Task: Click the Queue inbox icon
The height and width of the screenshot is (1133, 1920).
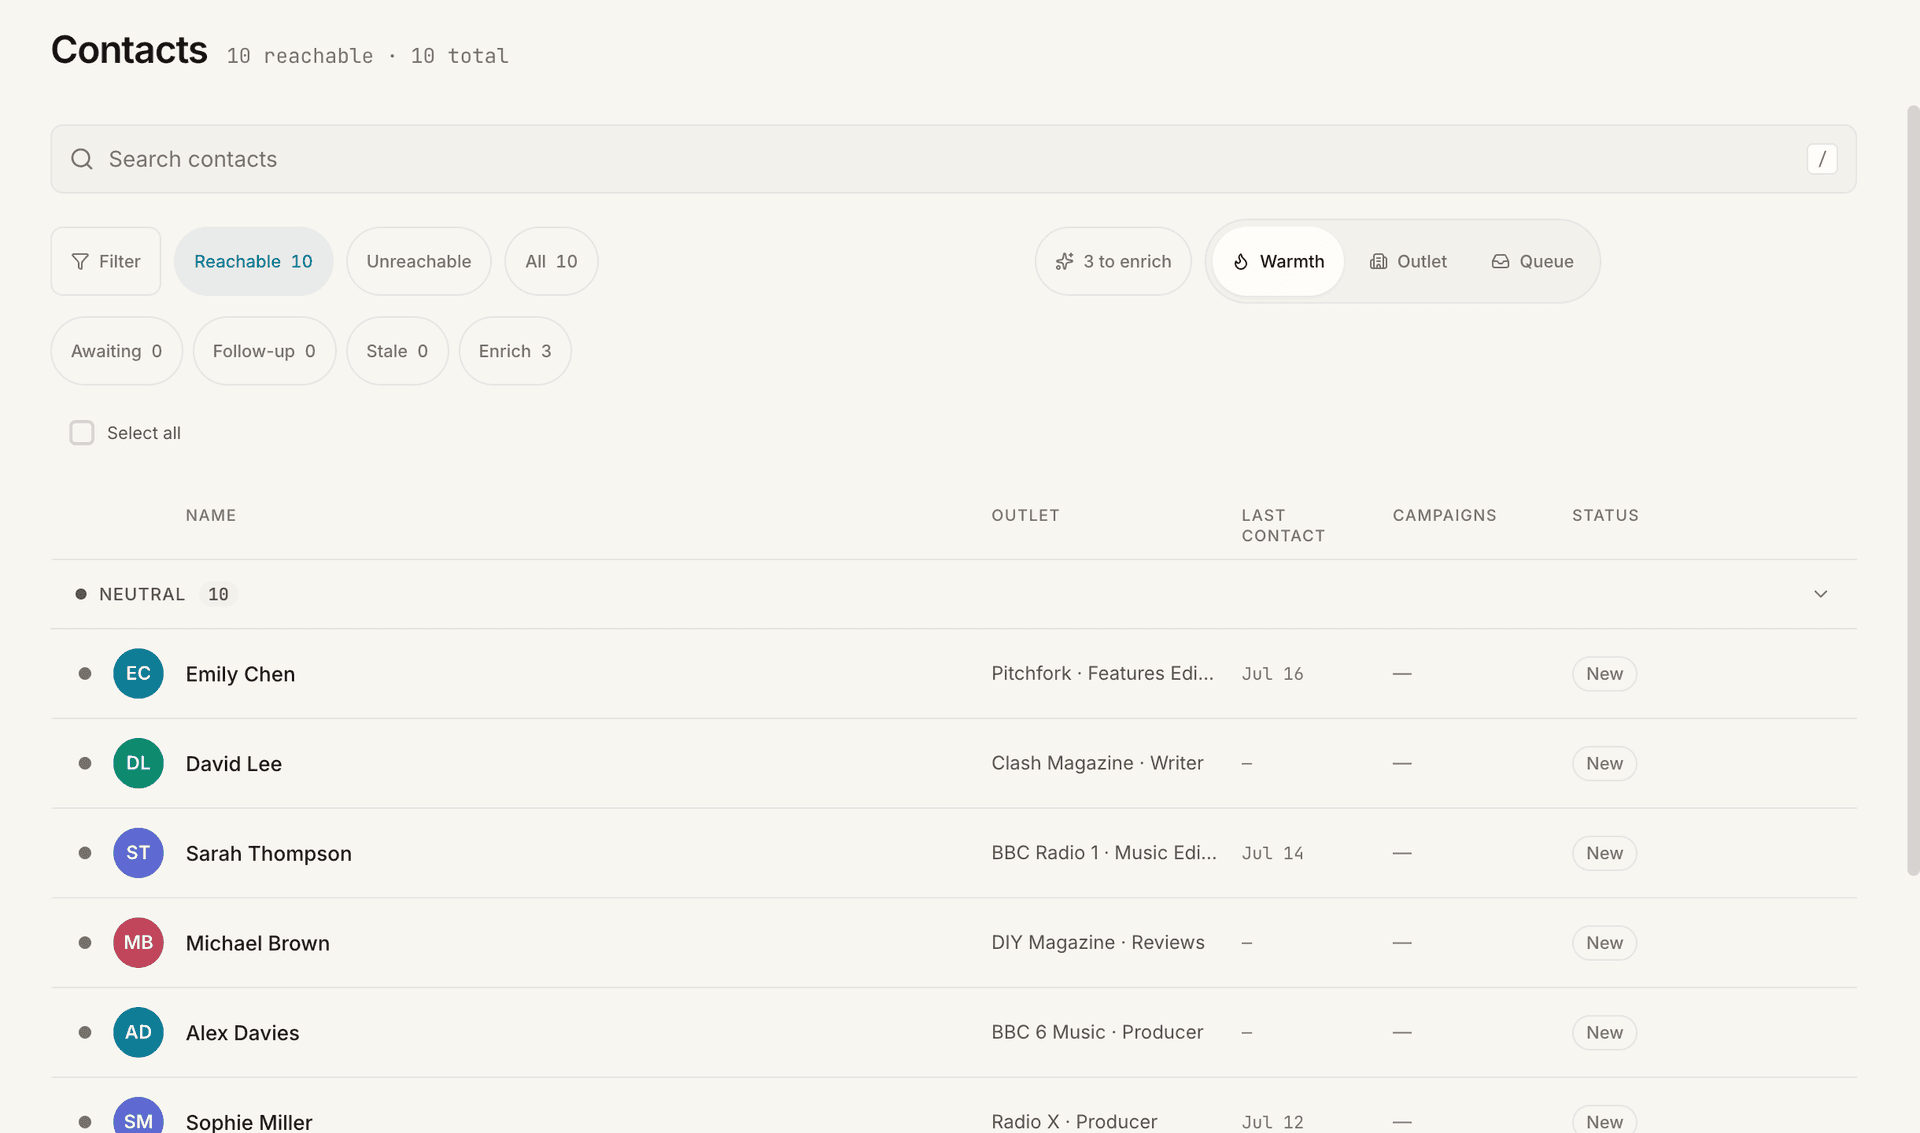Action: coord(1500,261)
